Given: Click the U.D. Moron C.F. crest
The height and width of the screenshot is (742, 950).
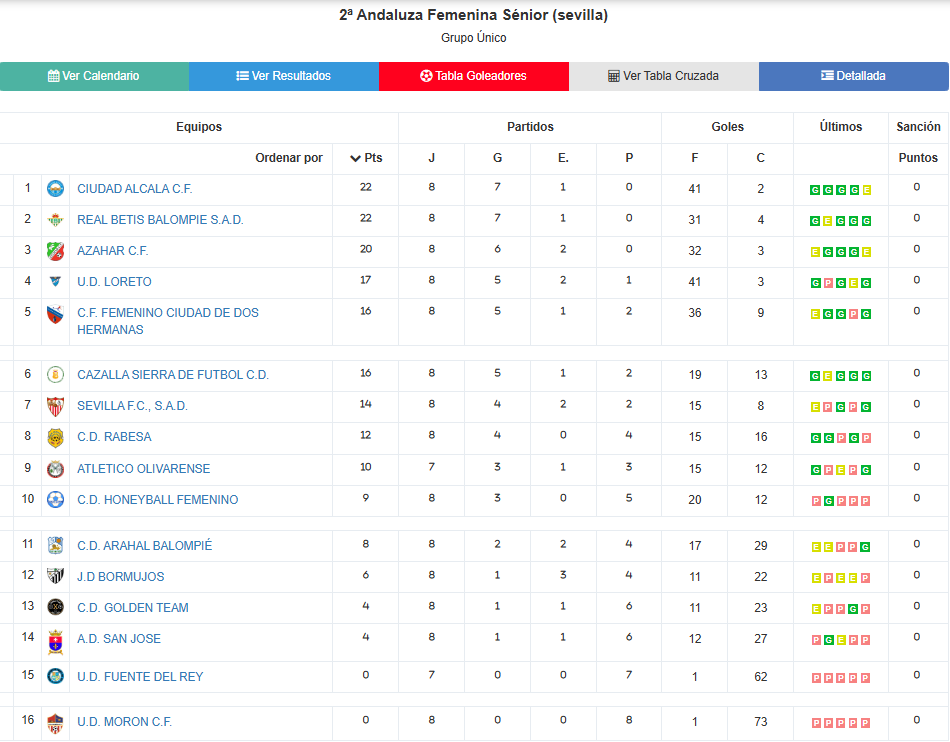Looking at the screenshot, I should 55,723.
